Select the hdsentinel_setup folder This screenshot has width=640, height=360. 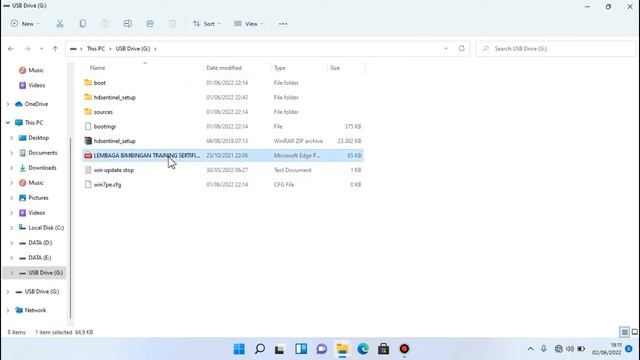pos(115,98)
